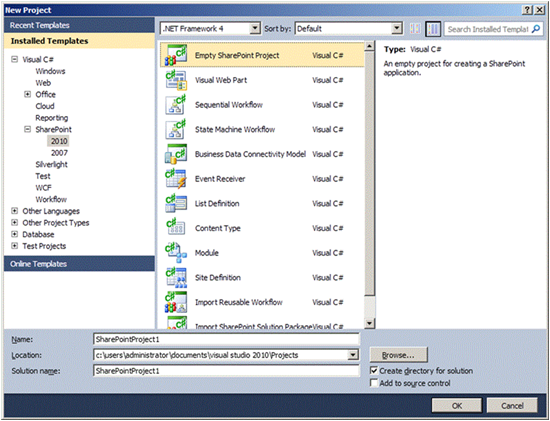Screen dimensions: 550x421
Task: Click the Content Type template icon
Action: 176,228
